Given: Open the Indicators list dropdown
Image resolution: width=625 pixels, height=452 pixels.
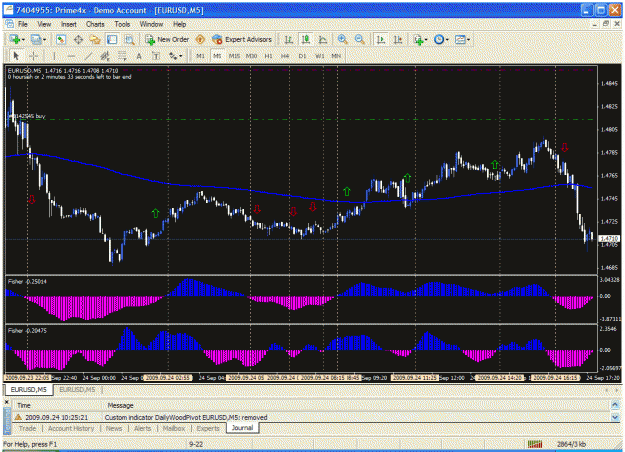Looking at the screenshot, I should coord(420,39).
